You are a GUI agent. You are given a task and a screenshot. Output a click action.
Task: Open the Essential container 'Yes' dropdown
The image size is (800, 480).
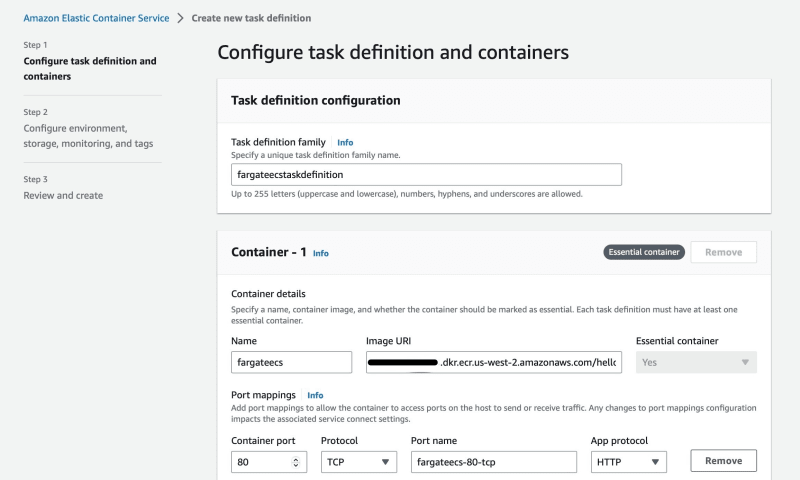[x=696, y=362]
